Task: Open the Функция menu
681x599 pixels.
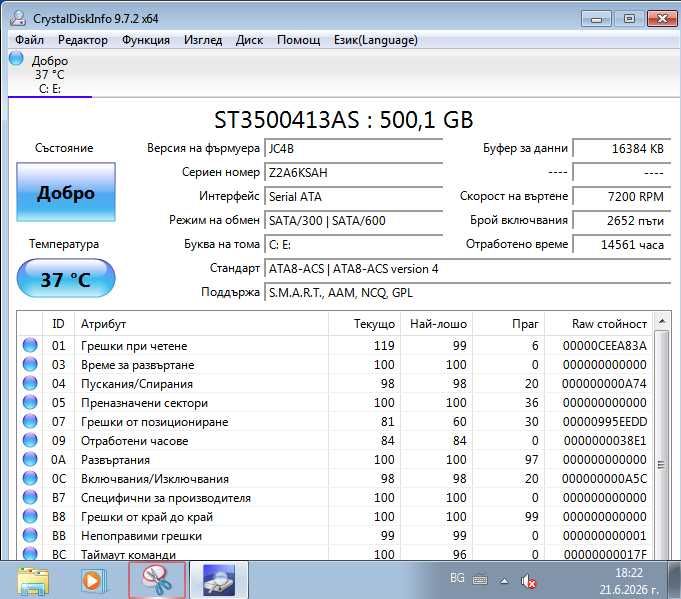Action: pos(145,40)
